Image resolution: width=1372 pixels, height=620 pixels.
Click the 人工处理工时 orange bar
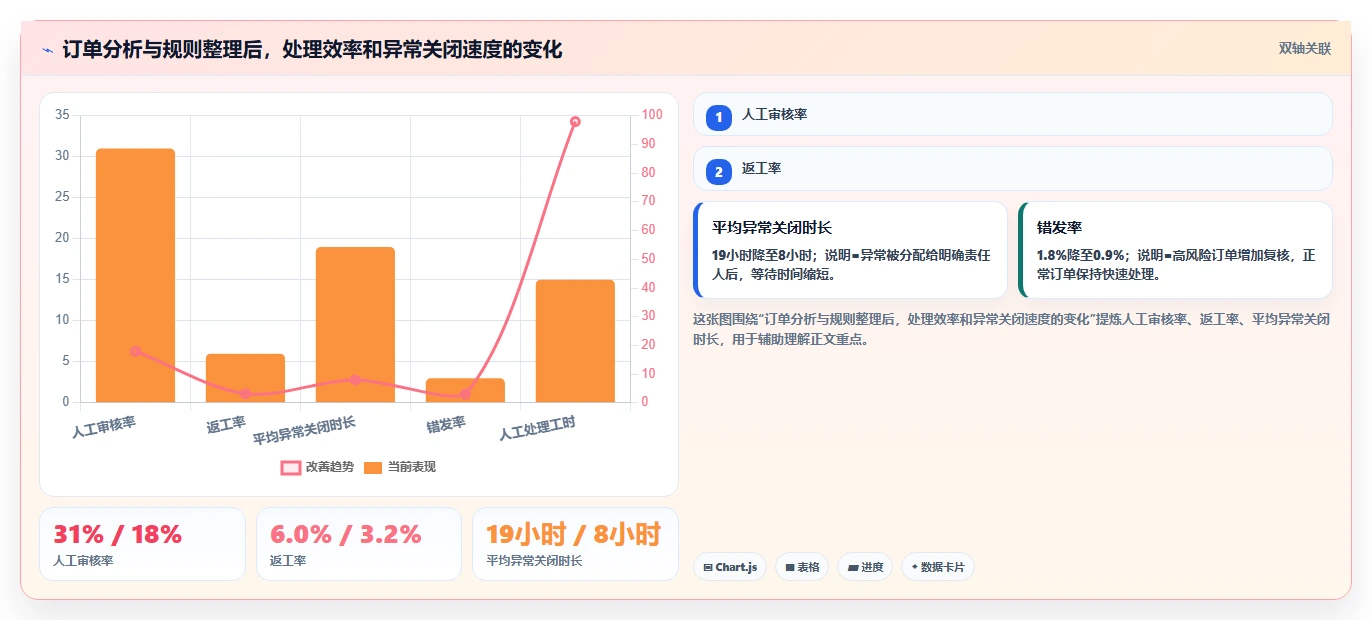575,341
